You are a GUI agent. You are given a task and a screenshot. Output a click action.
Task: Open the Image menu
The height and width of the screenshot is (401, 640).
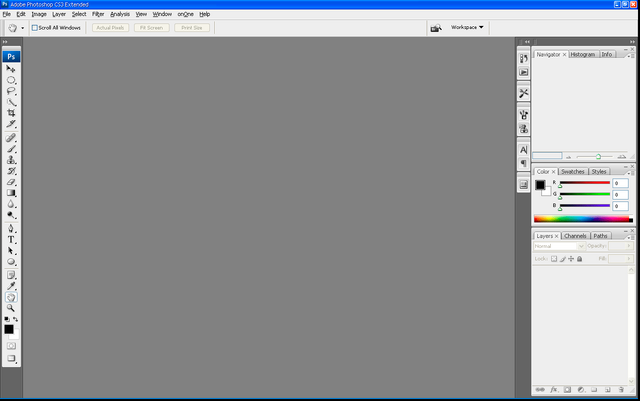click(x=39, y=14)
